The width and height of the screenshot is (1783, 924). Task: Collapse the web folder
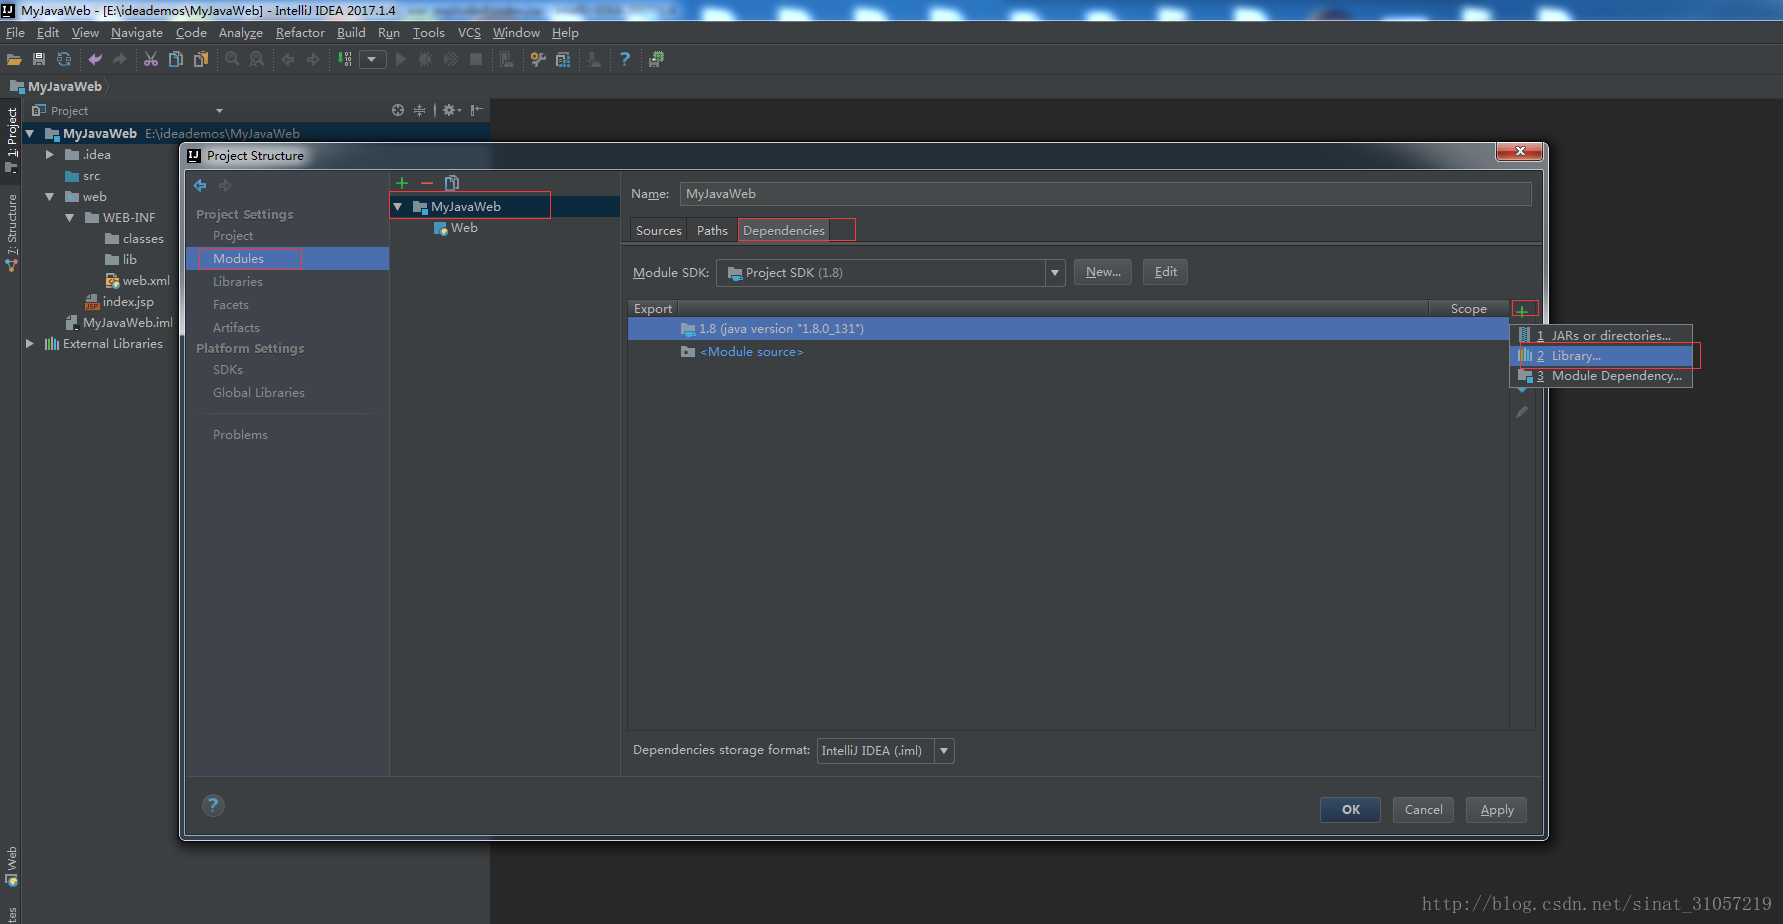[x=50, y=197]
